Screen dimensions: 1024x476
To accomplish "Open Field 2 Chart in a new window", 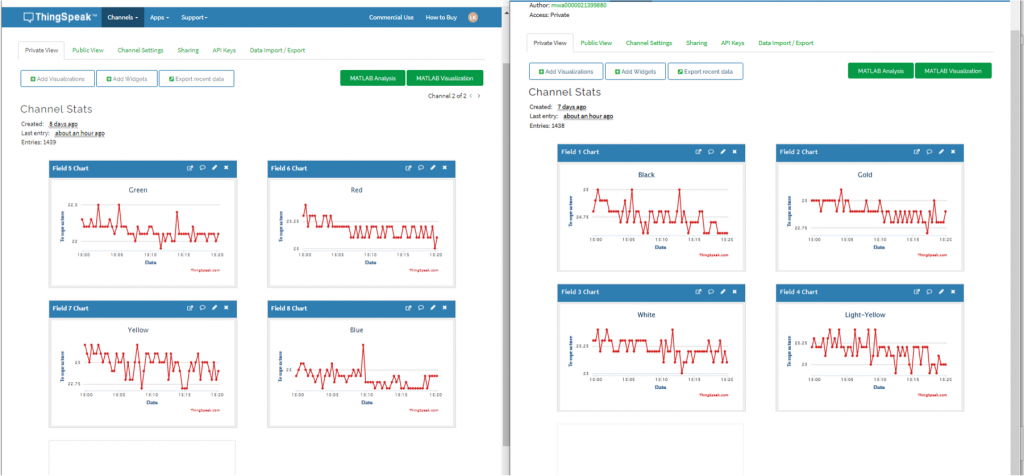I will pos(917,151).
